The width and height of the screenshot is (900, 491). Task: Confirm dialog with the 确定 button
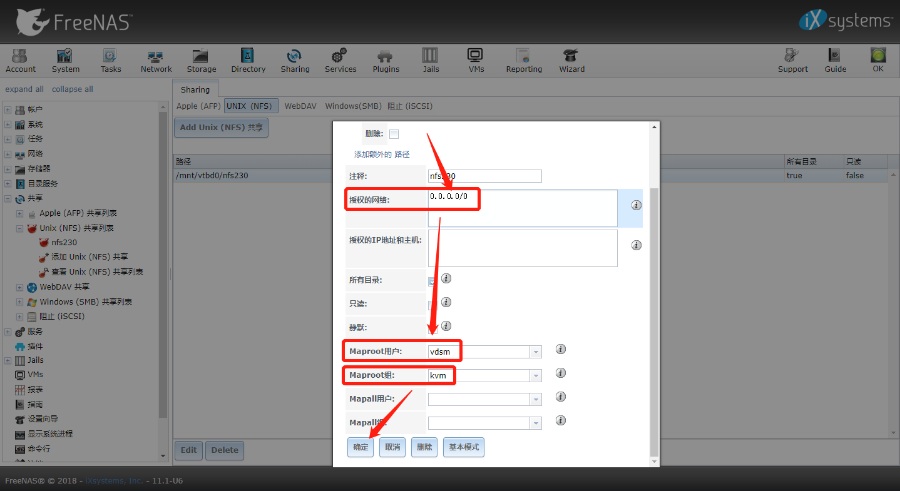(360, 447)
